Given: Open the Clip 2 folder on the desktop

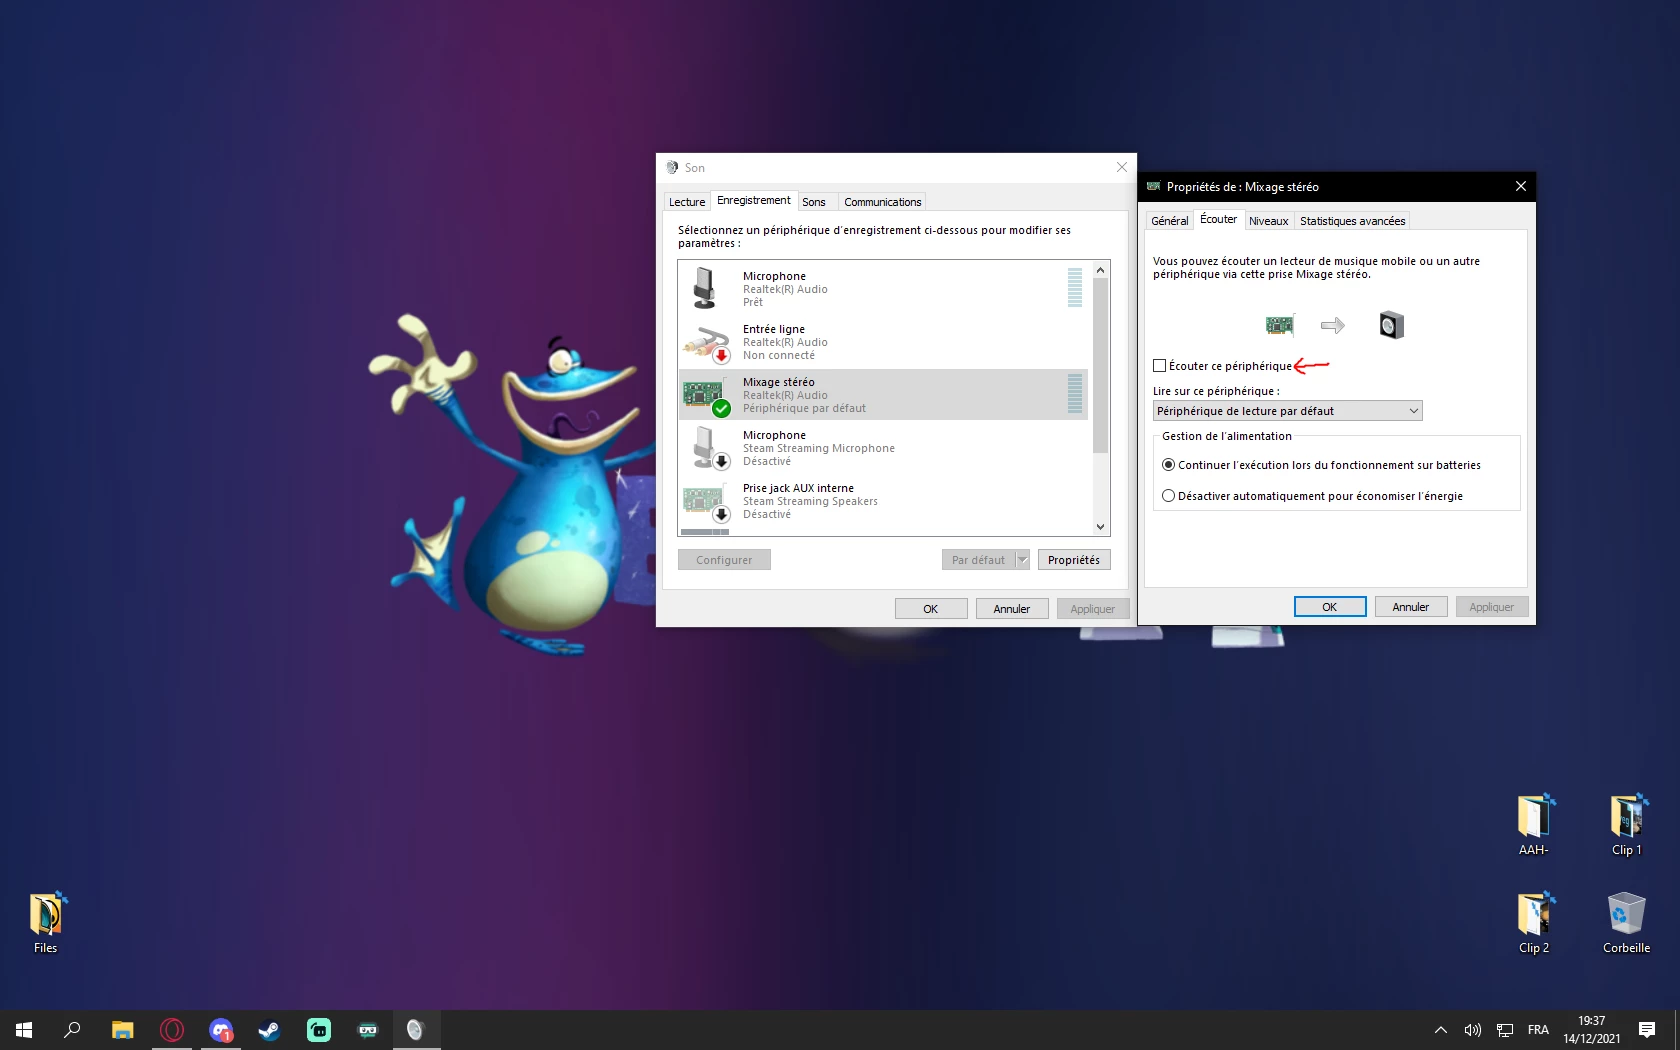Looking at the screenshot, I should pos(1533,923).
